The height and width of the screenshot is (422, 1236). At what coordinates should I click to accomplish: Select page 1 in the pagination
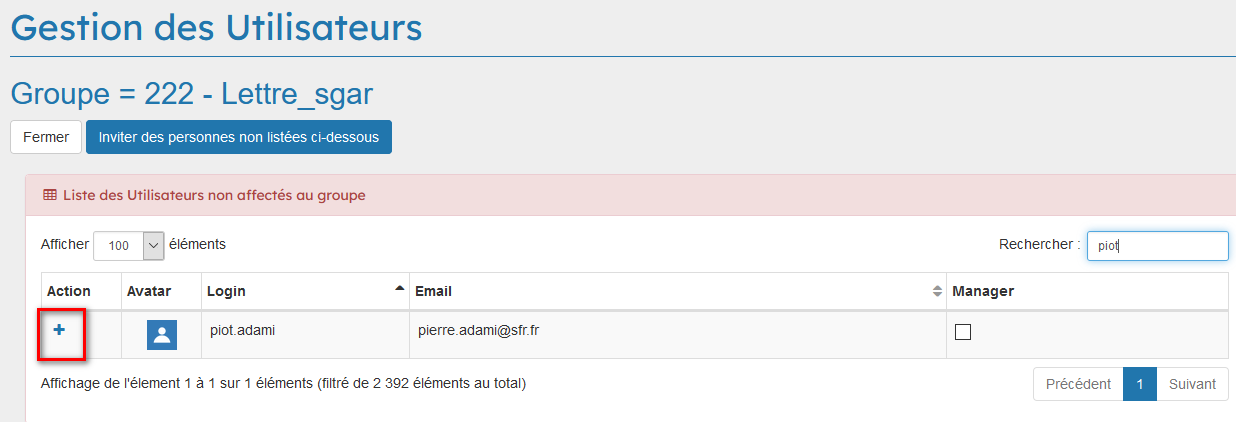[x=1140, y=384]
